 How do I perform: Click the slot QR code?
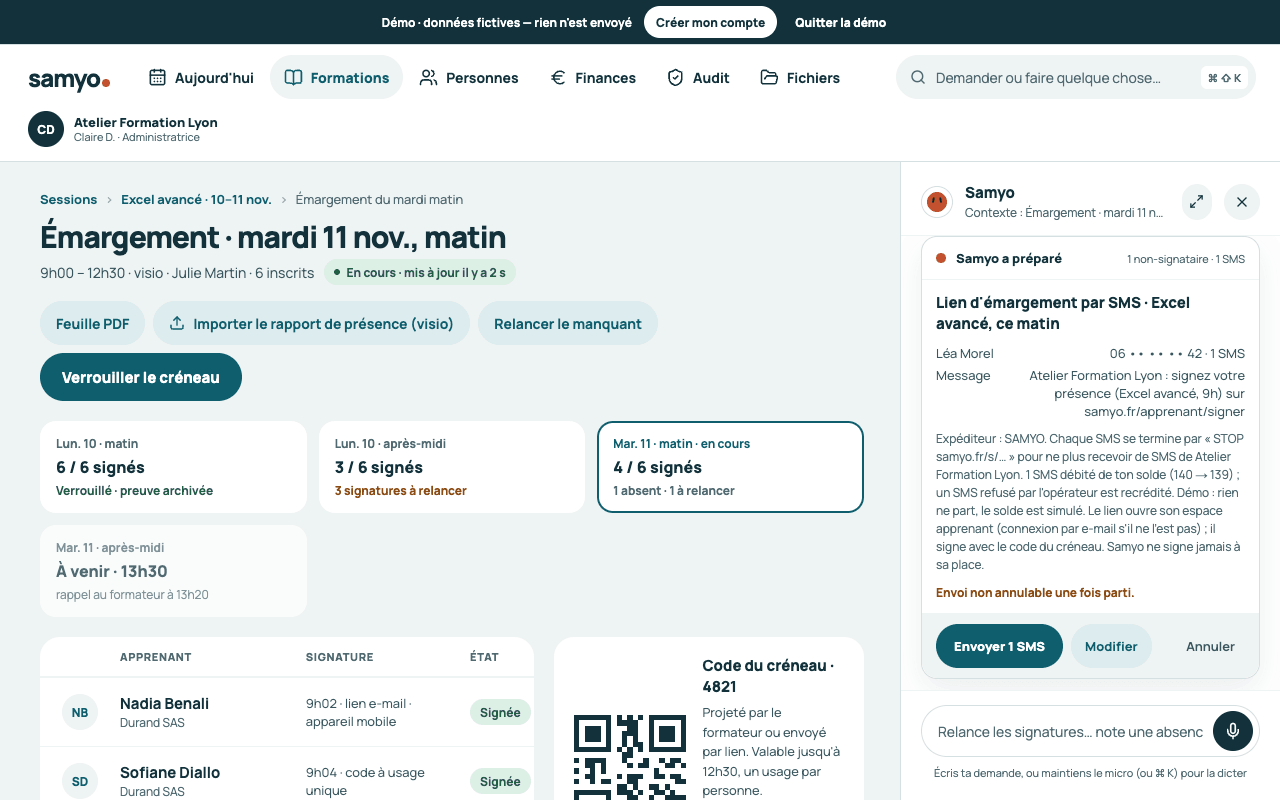coord(630,757)
